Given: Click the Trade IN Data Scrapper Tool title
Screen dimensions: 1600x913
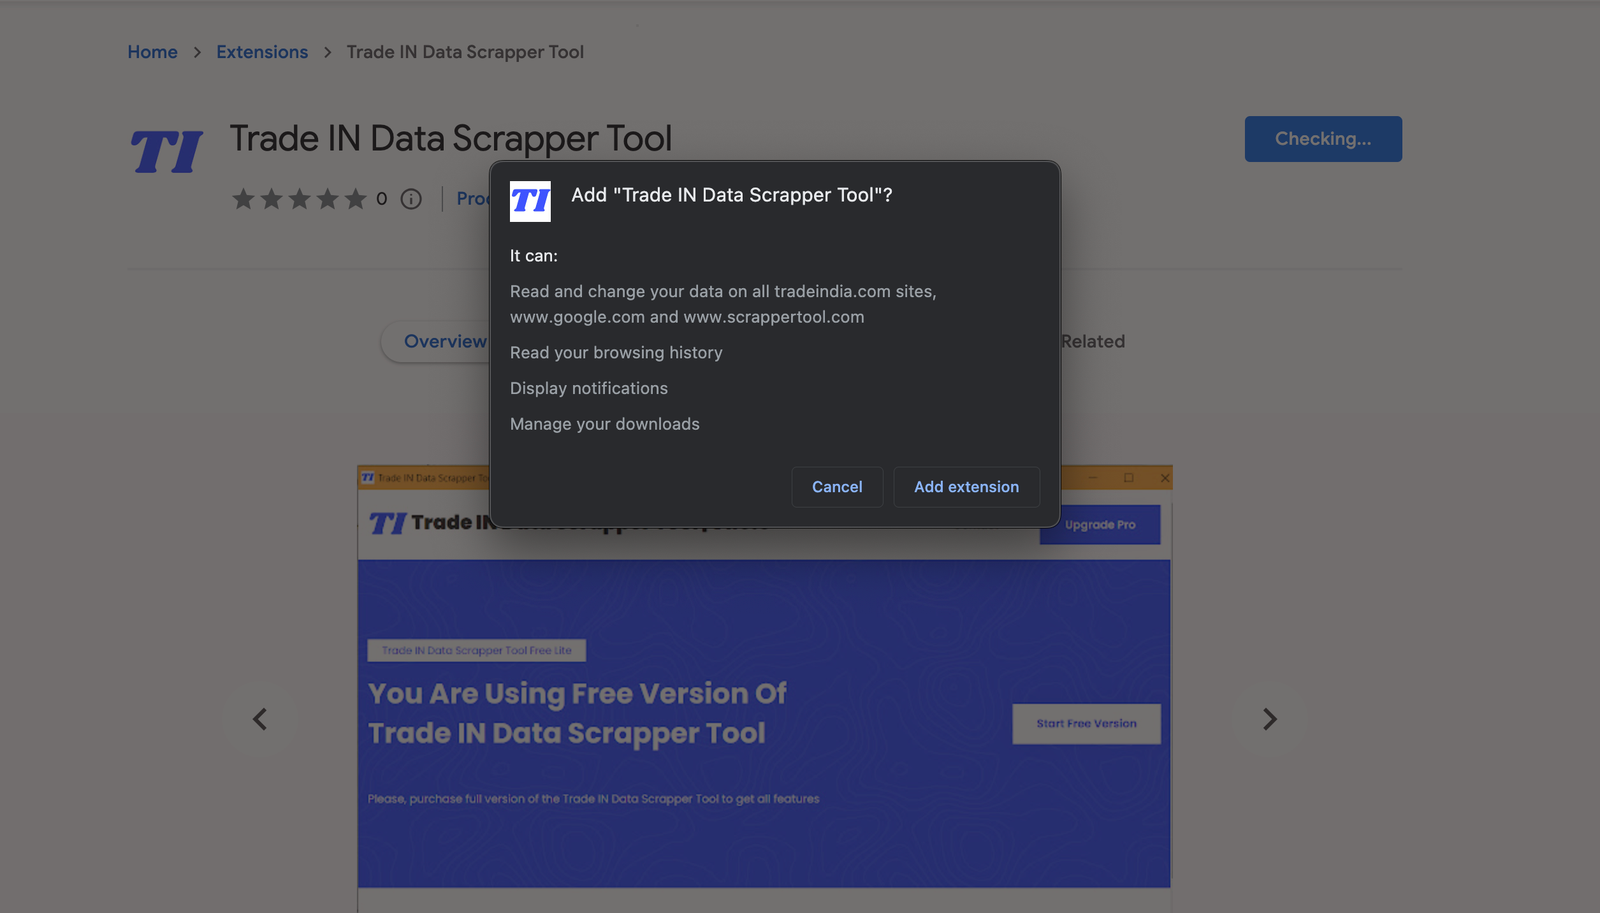Looking at the screenshot, I should coord(451,139).
